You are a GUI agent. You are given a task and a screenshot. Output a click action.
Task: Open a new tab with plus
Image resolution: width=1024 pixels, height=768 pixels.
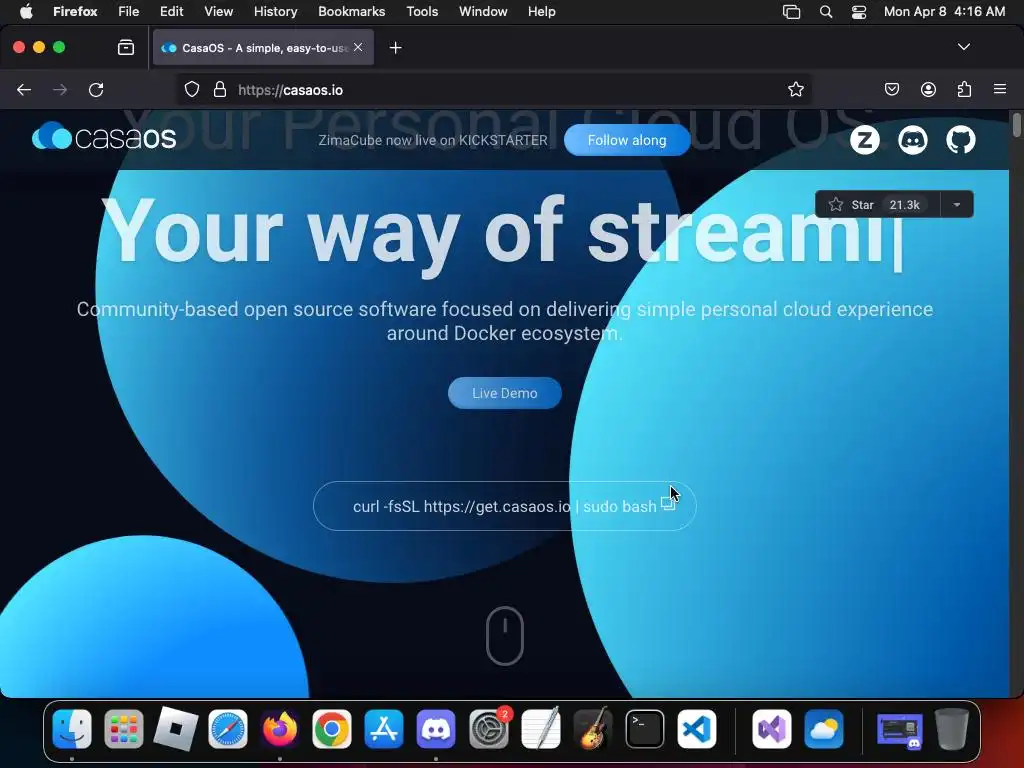[x=395, y=48]
